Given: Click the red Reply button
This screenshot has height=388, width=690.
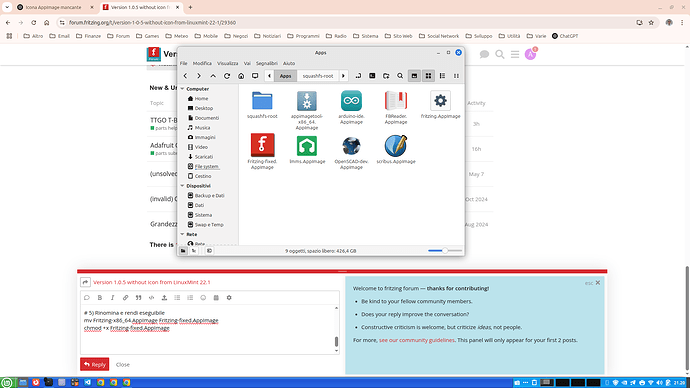Looking at the screenshot, I should [95, 364].
